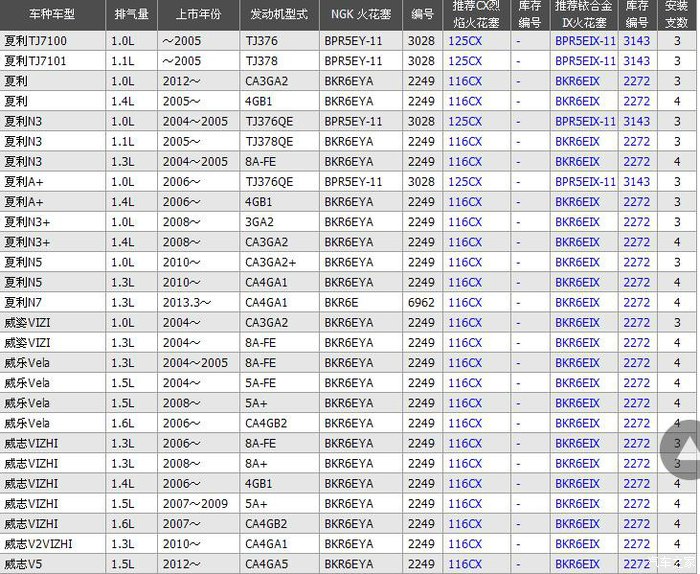Open BPR5EIX-11 link in 夏利TJ7100 row

point(585,41)
